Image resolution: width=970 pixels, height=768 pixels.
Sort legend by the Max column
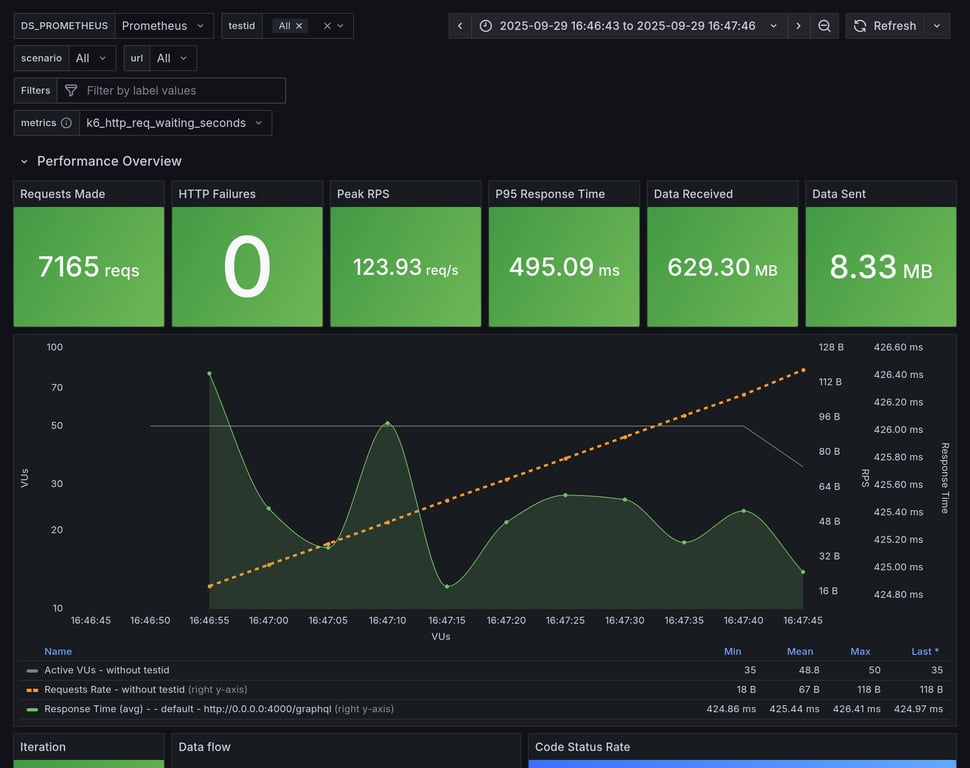pos(860,651)
